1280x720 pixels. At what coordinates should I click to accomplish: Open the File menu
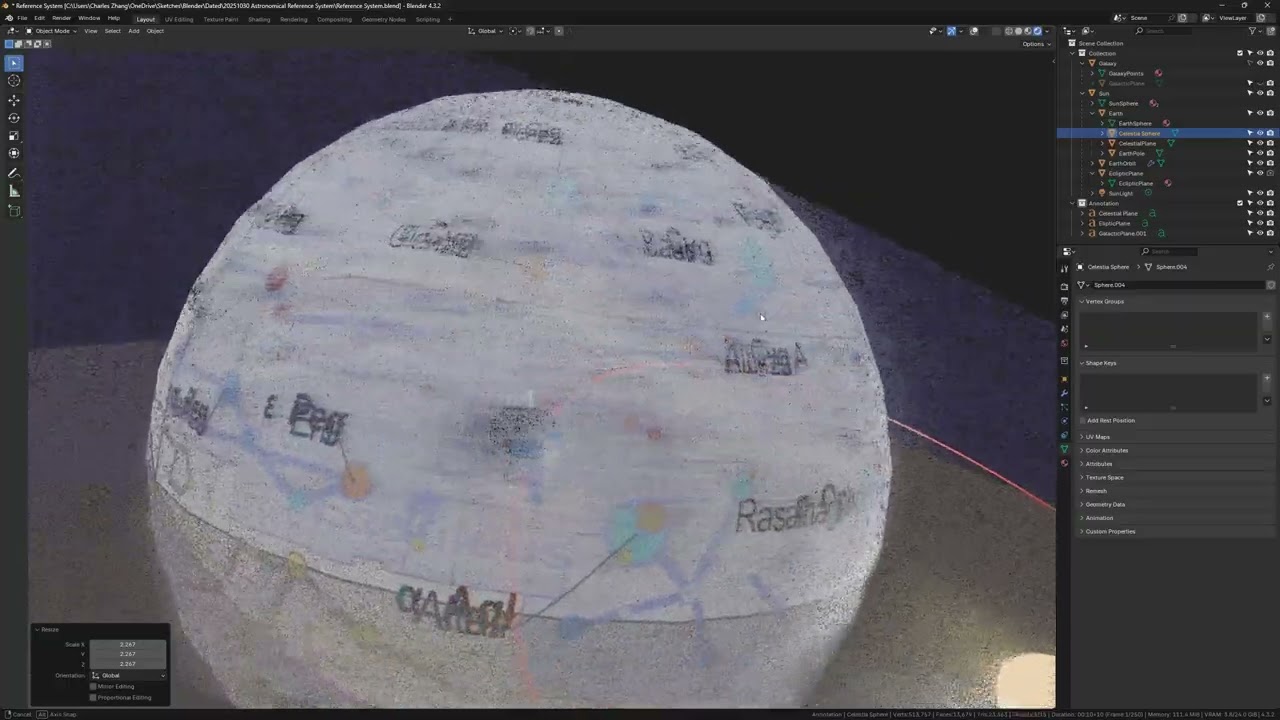(22, 18)
